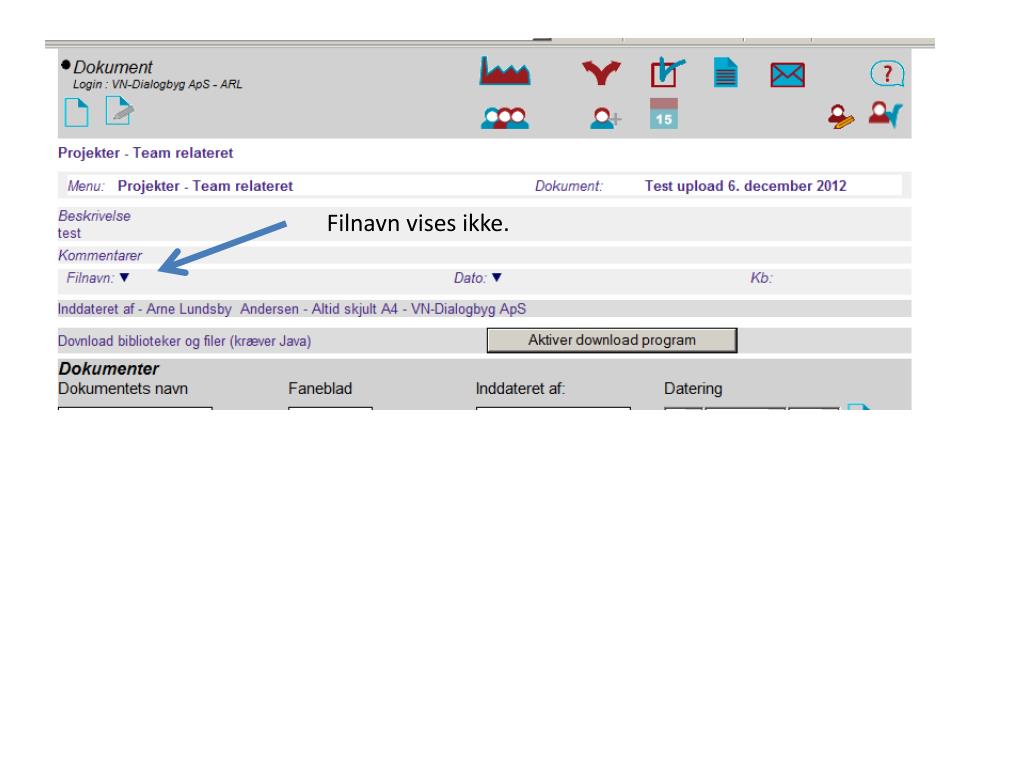Open the Projekter - Team relateret menu link
Image resolution: width=1024 pixels, height=768 pixels.
(205, 186)
